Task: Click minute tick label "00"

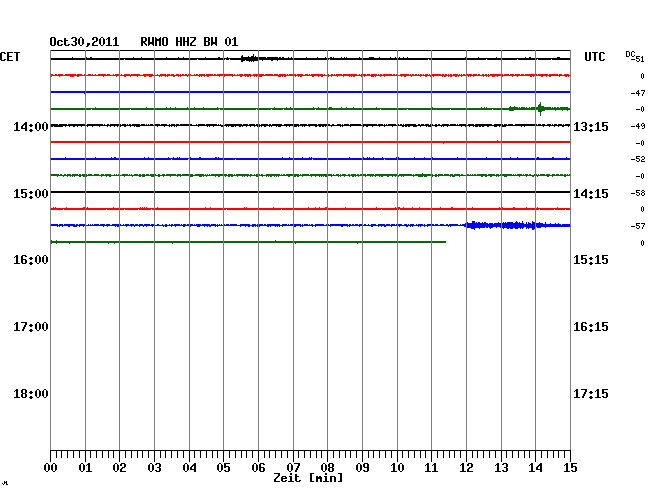Action: pos(51,468)
